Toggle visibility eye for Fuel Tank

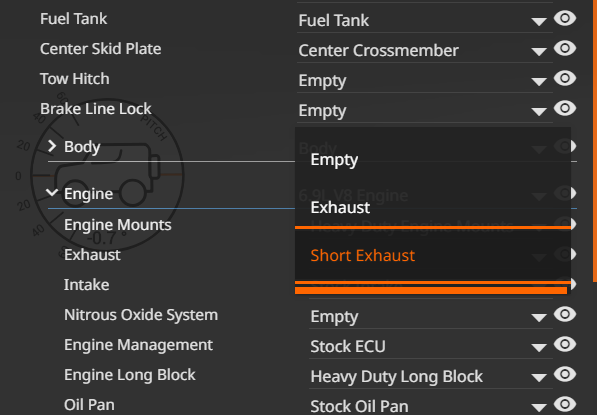click(x=565, y=18)
